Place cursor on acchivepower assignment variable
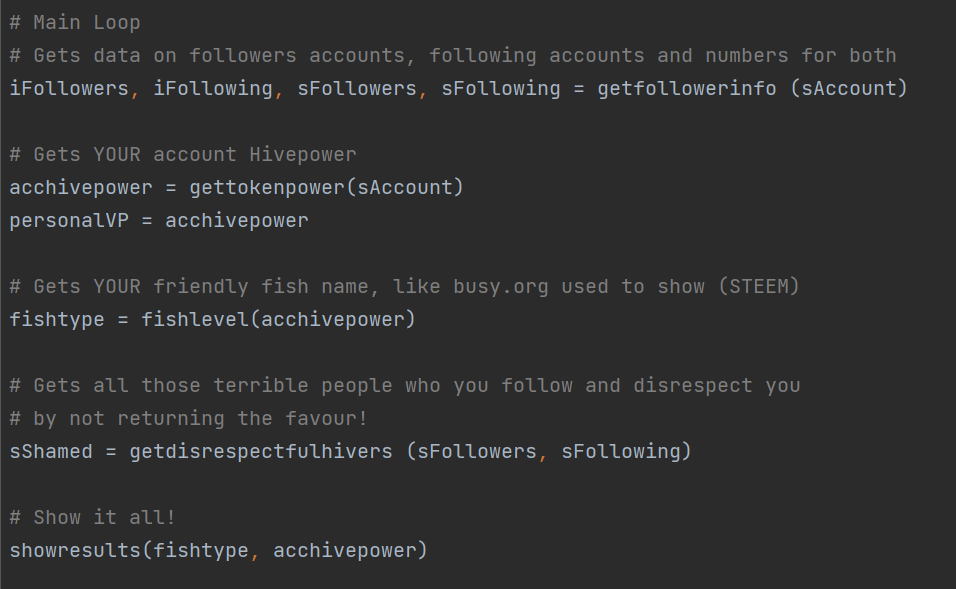 80,187
